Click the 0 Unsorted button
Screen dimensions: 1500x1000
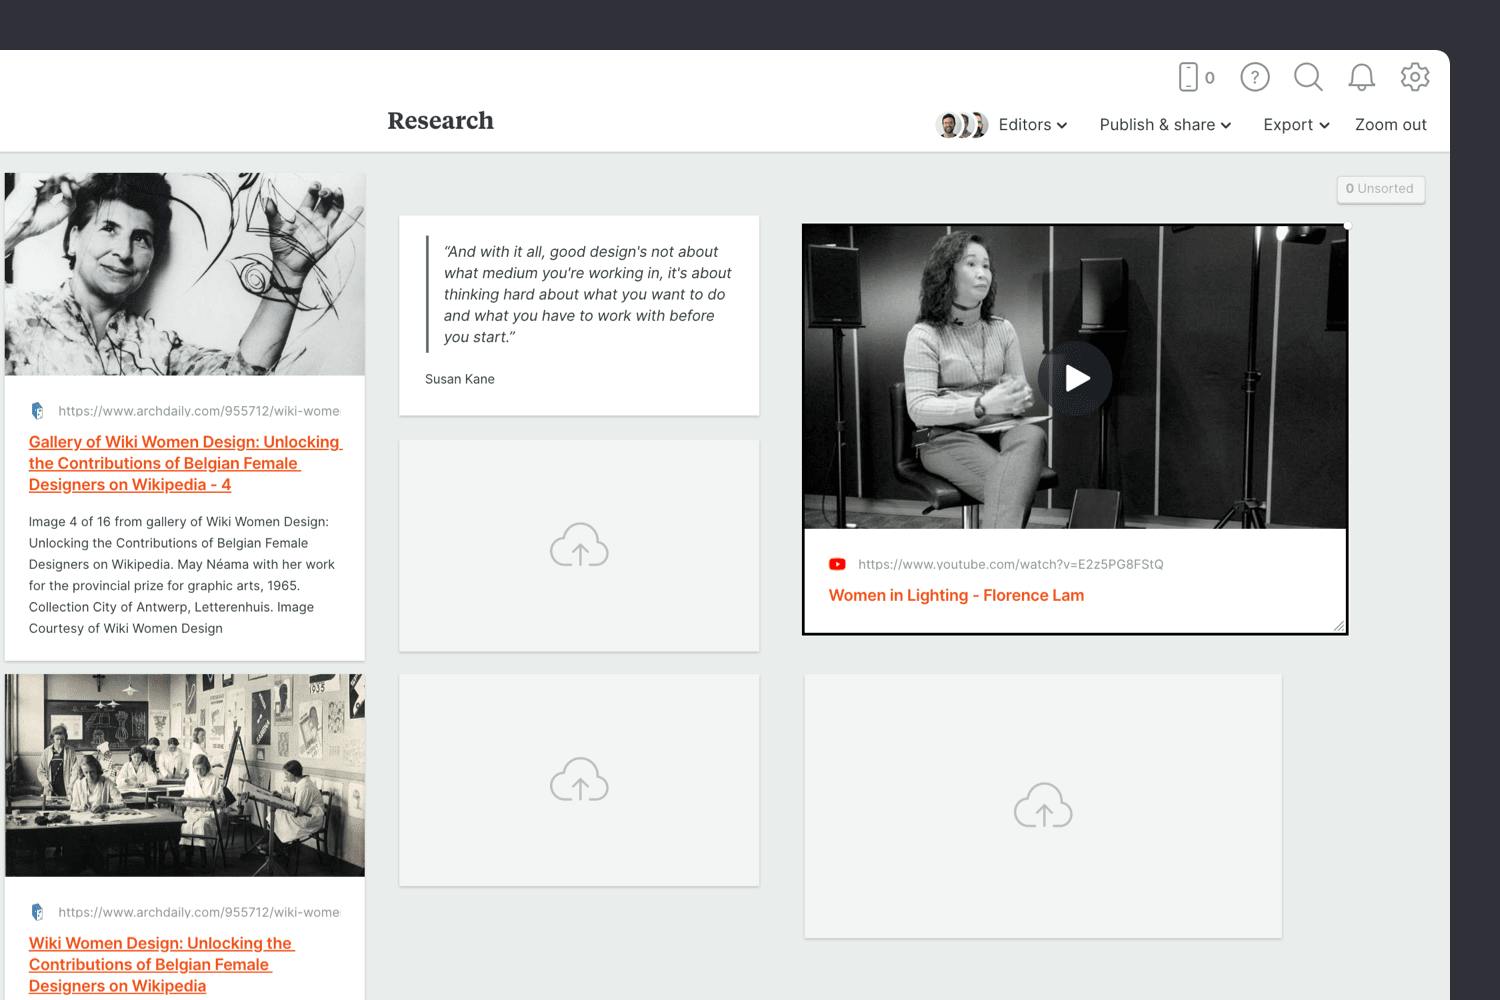pos(1380,189)
